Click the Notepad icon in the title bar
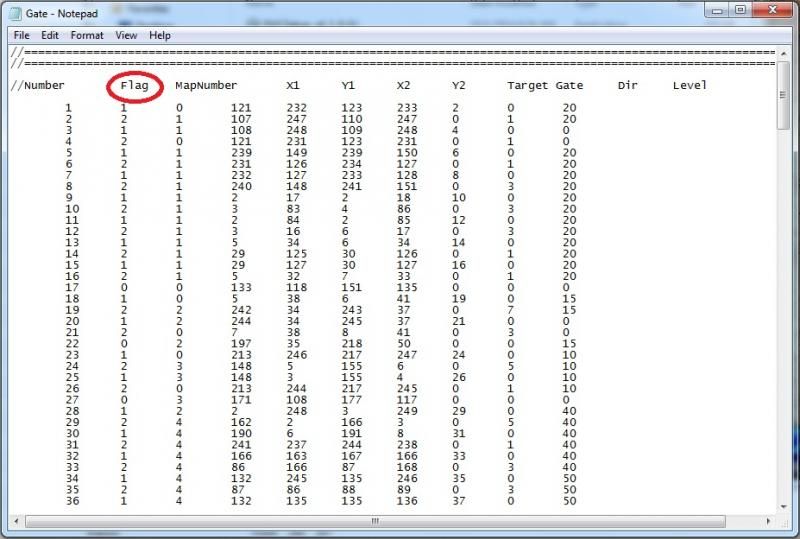Viewport: 800px width, 539px height. tap(17, 11)
